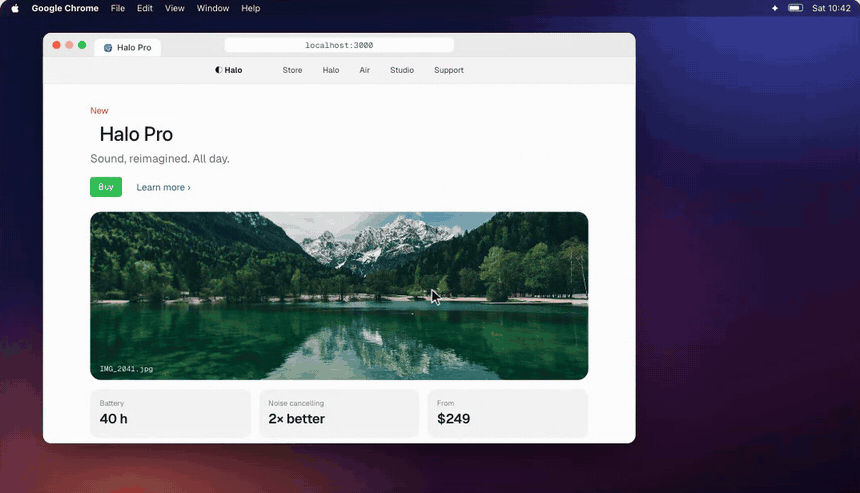Open the Apple menu
Viewport: 860px width, 493px height.
tap(15, 8)
